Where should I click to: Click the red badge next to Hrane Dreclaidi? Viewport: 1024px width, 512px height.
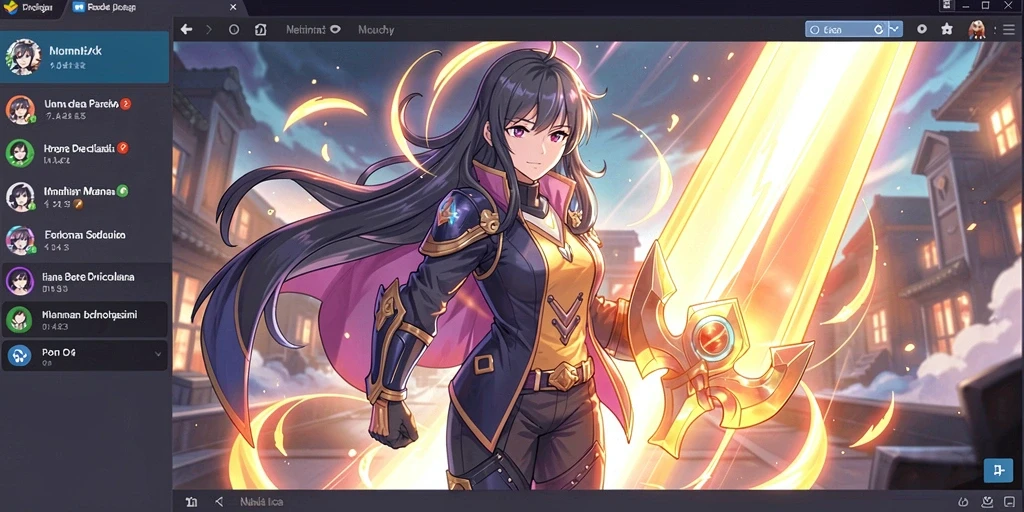pyautogui.click(x=123, y=148)
